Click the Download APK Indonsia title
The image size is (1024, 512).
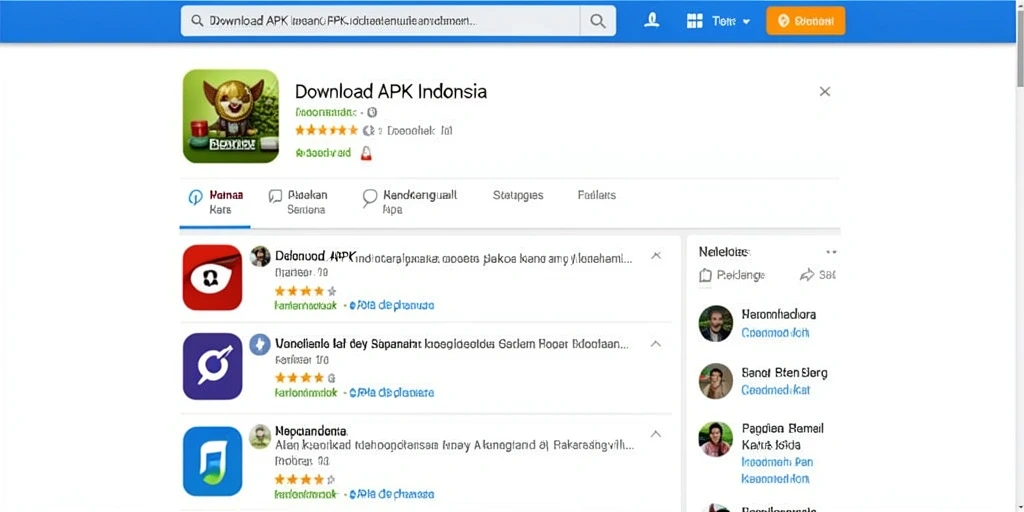point(391,91)
